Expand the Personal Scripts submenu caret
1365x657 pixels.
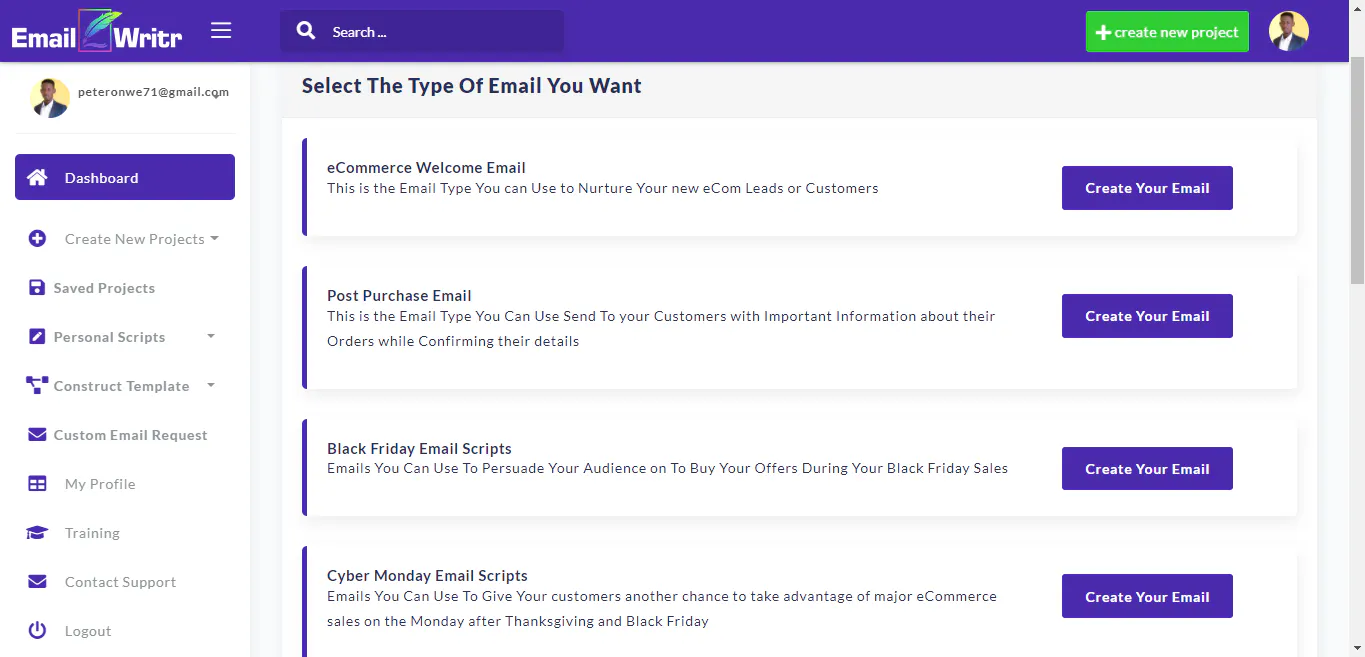click(211, 337)
